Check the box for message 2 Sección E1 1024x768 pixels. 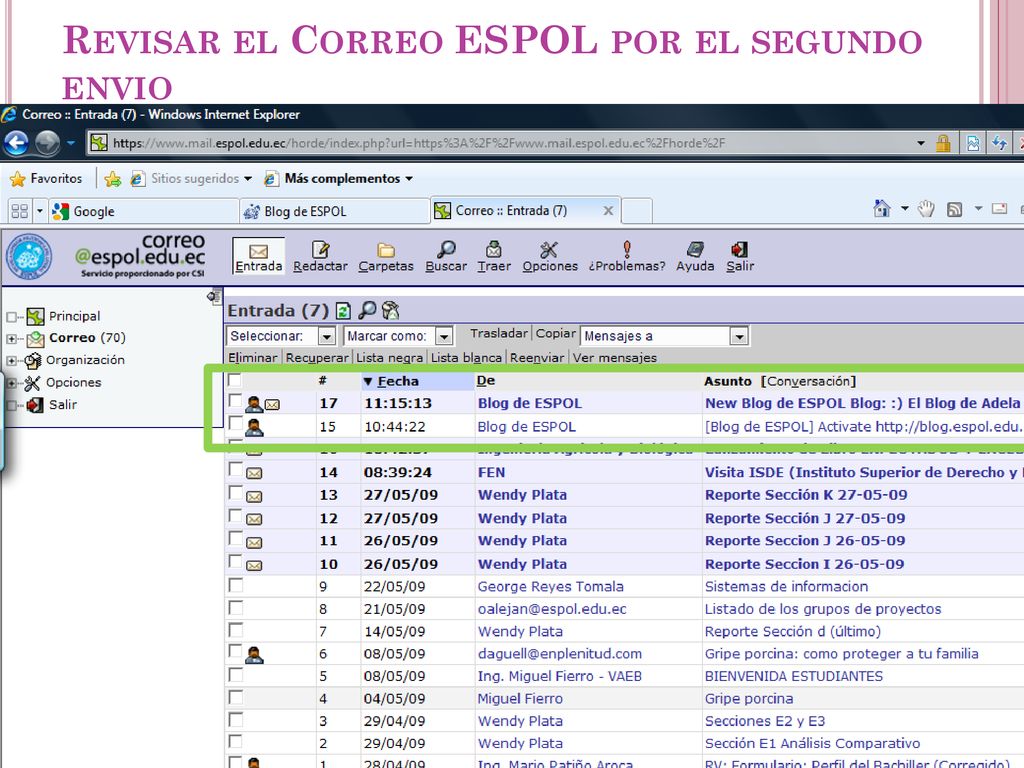point(236,741)
